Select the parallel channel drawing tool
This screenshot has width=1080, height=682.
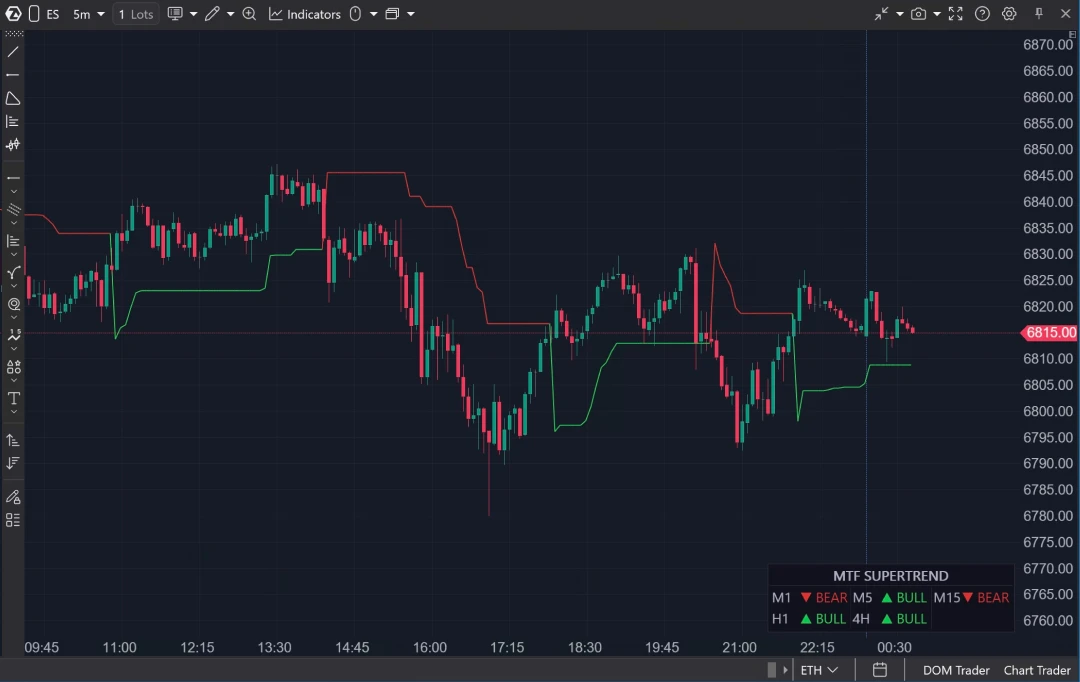[13, 209]
